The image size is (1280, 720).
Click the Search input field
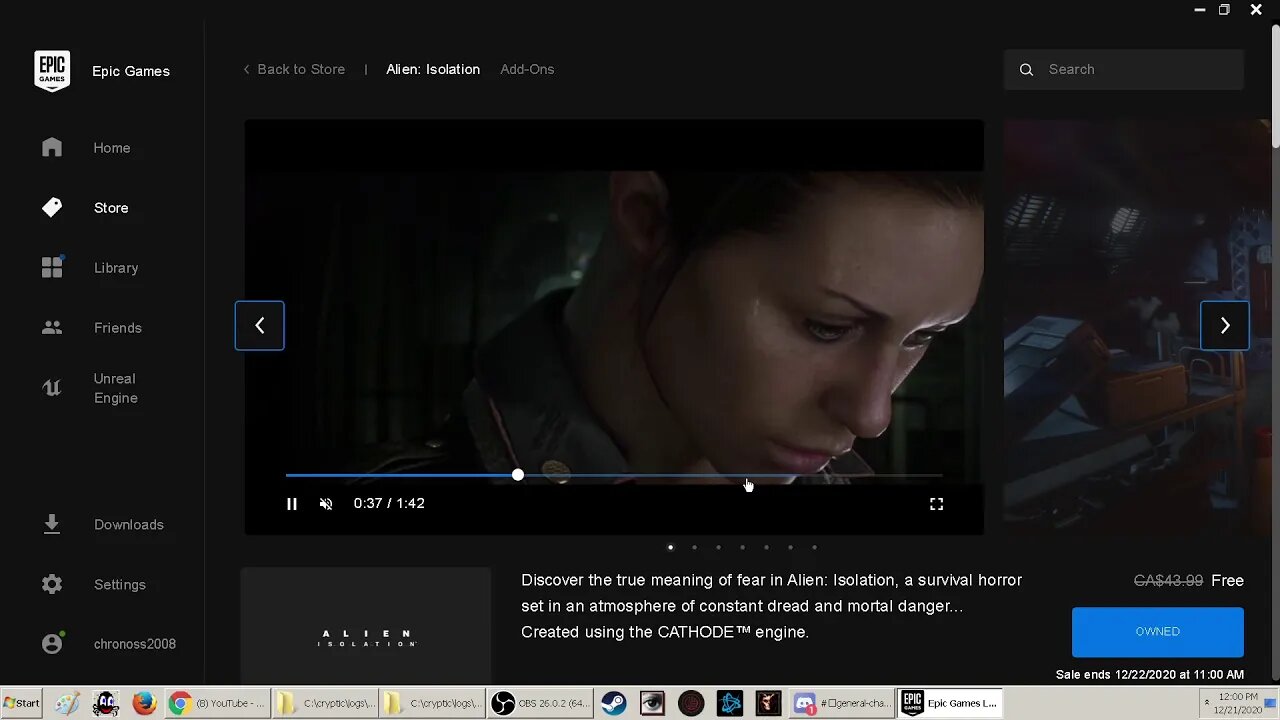[1124, 69]
